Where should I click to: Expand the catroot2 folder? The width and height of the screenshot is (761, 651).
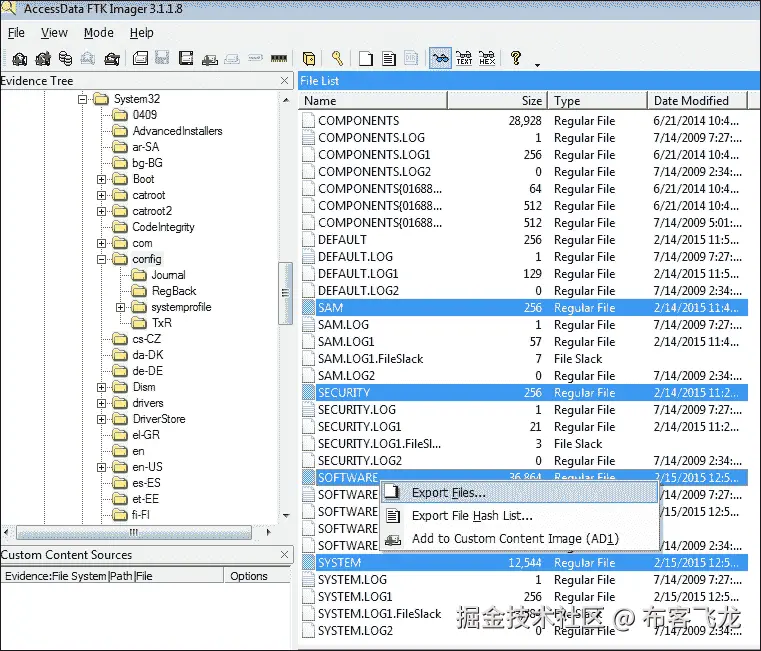click(101, 211)
